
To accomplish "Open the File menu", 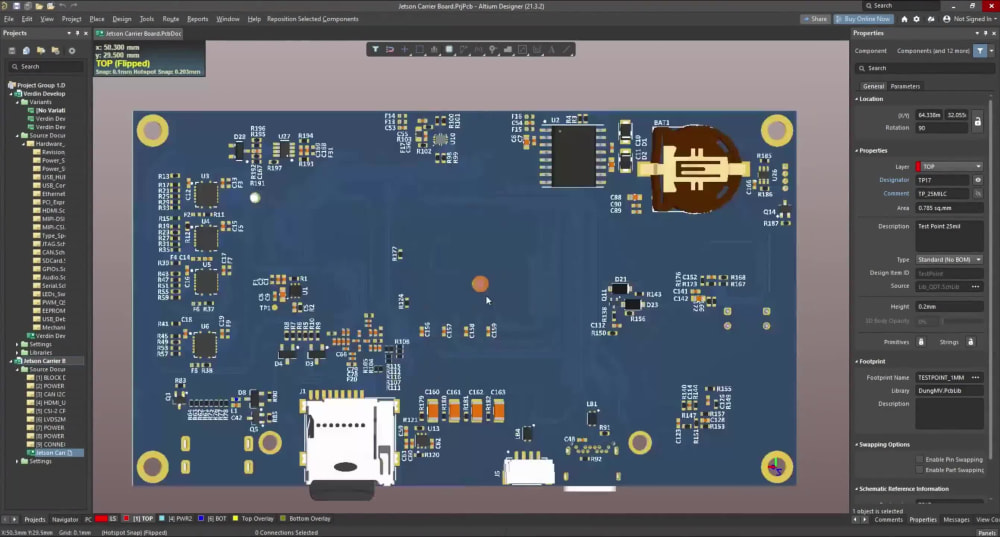I will point(9,19).
